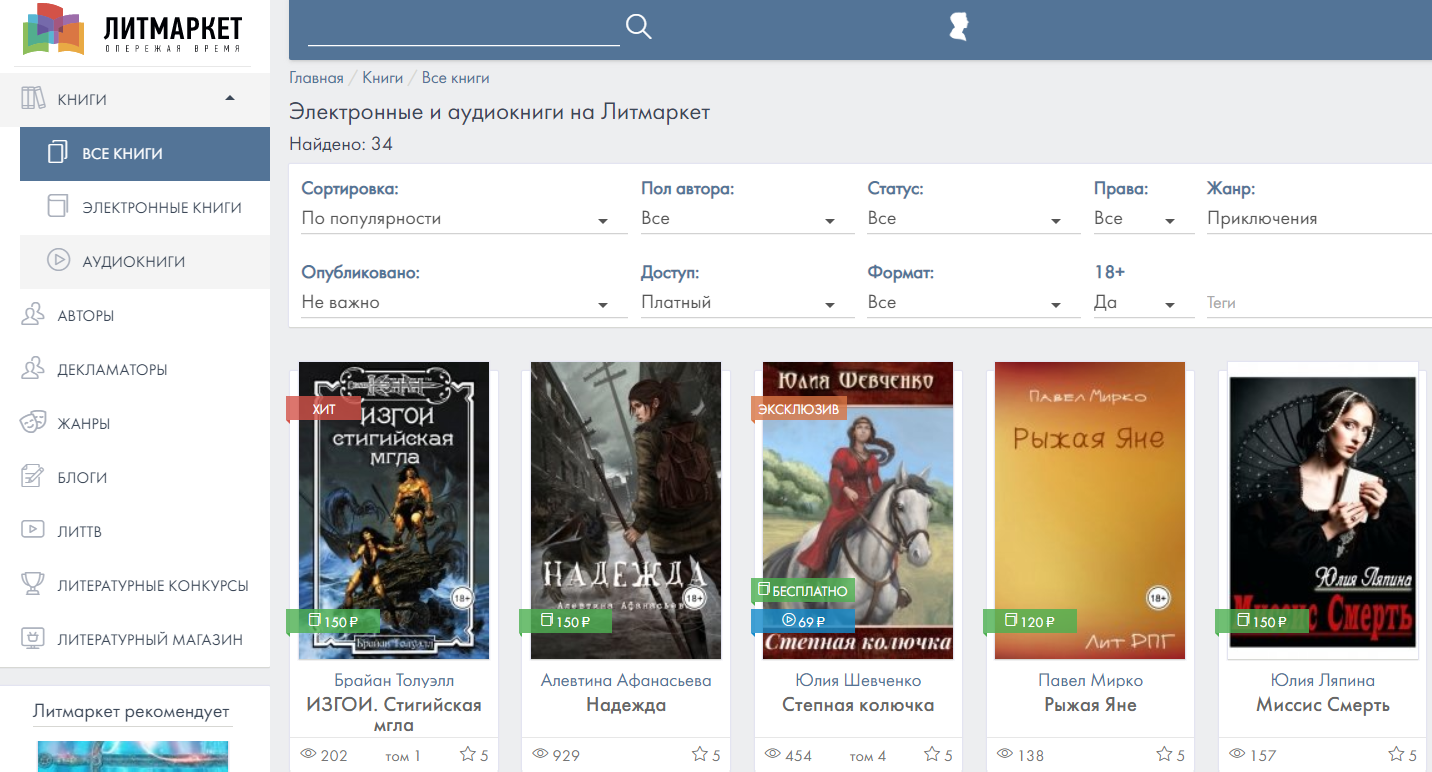The width and height of the screenshot is (1432, 772).
Task: Open book title Рыжая Яне
Action: 1090,705
